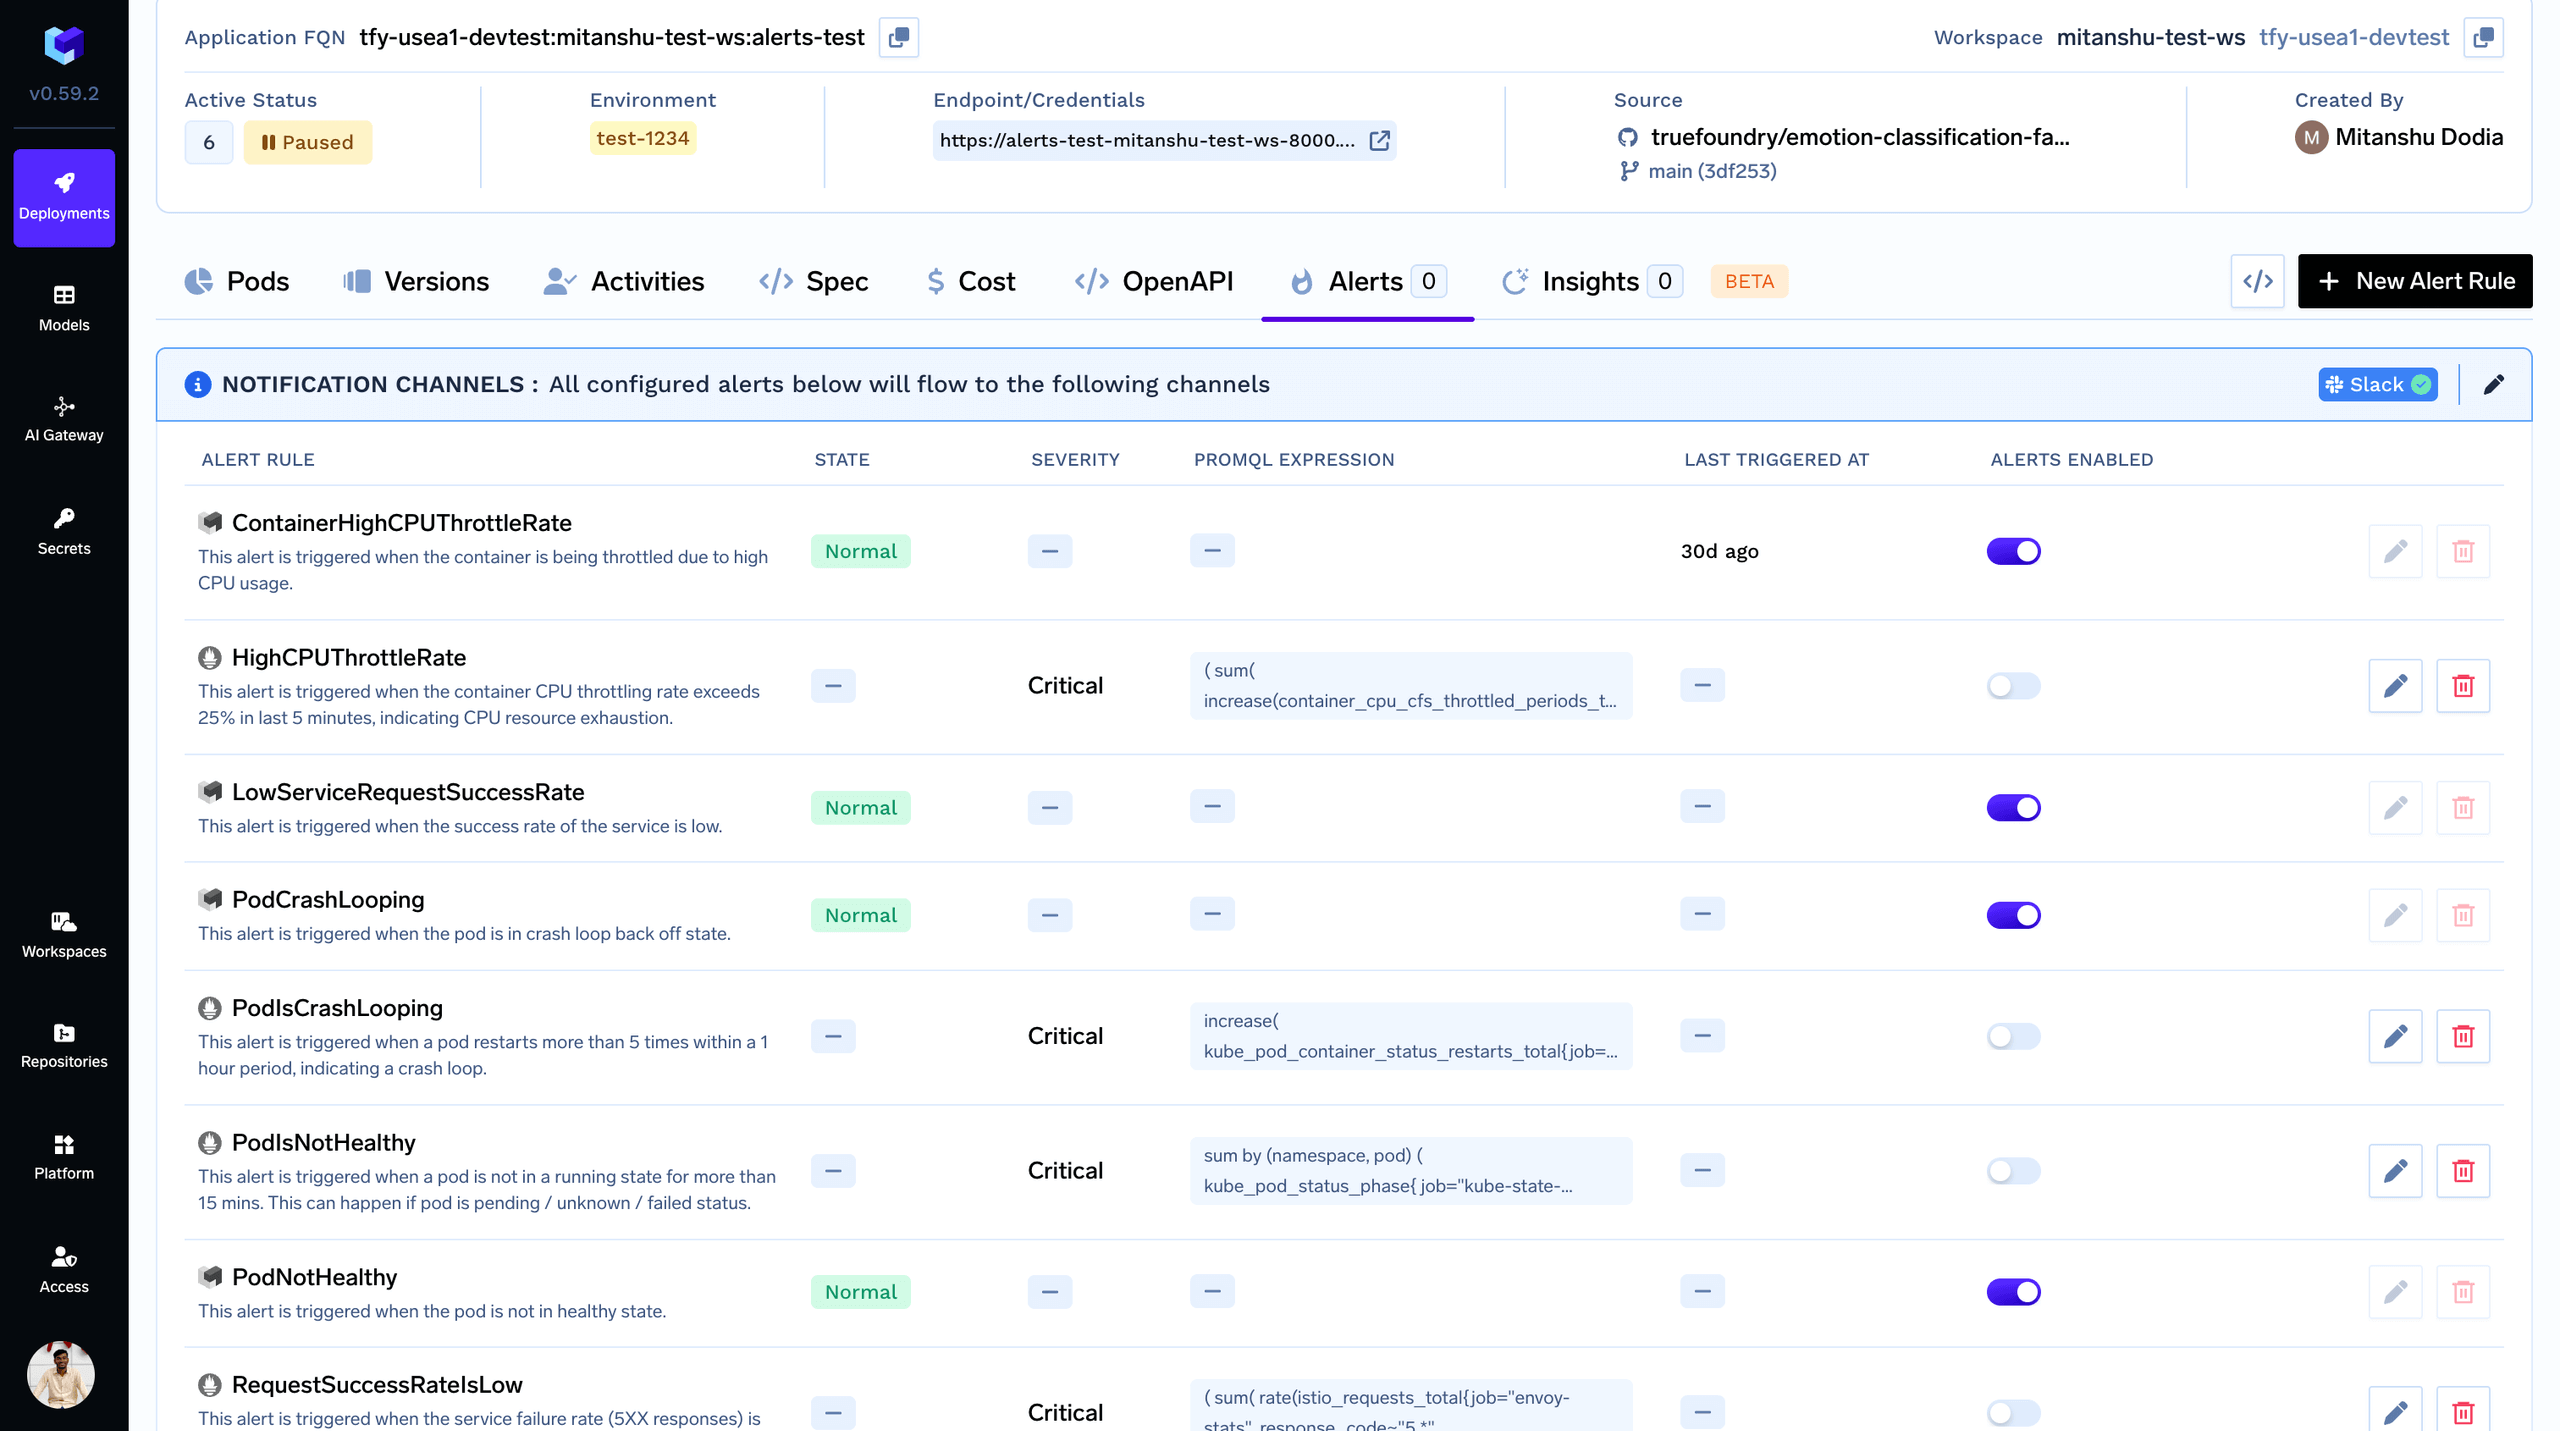Edit notification channels with pencil icon

coord(2493,385)
